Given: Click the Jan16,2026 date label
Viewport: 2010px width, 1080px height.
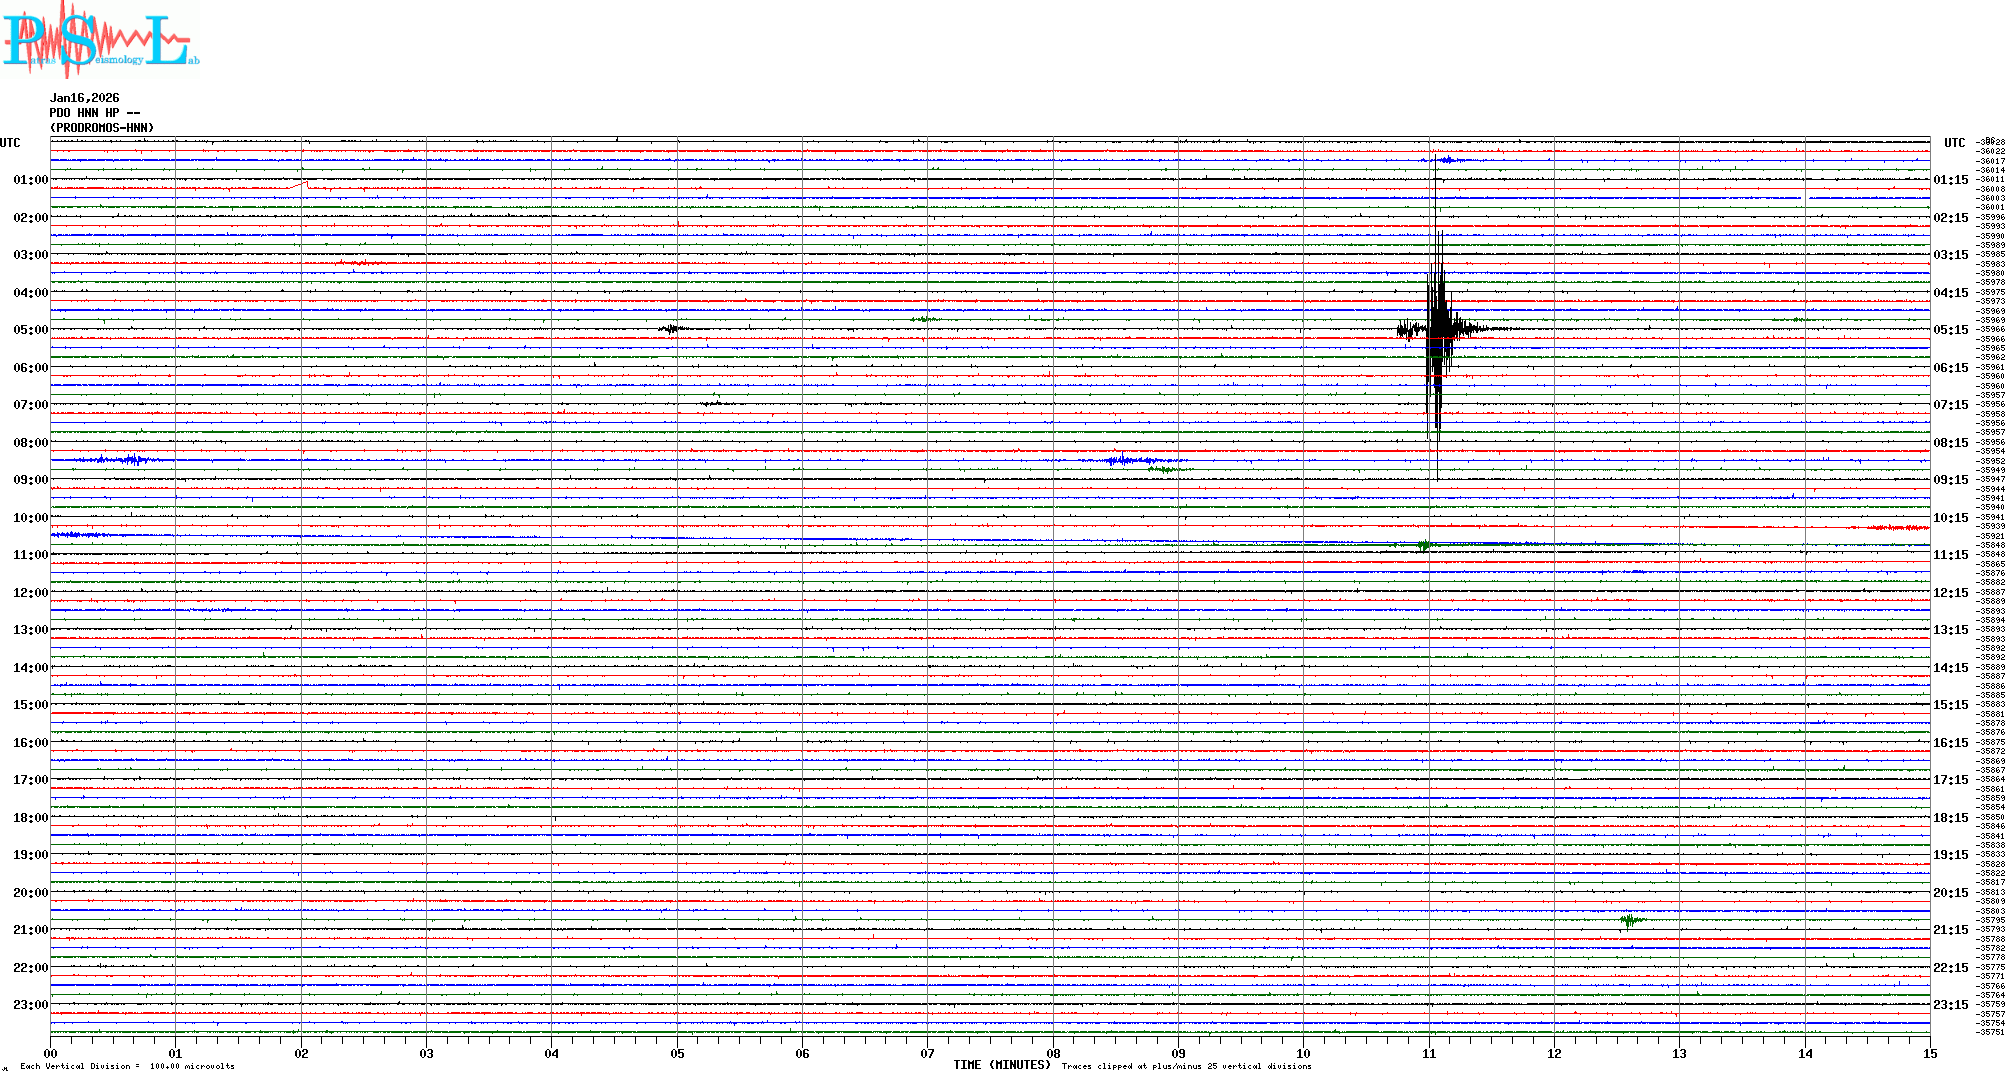Looking at the screenshot, I should pyautogui.click(x=84, y=98).
